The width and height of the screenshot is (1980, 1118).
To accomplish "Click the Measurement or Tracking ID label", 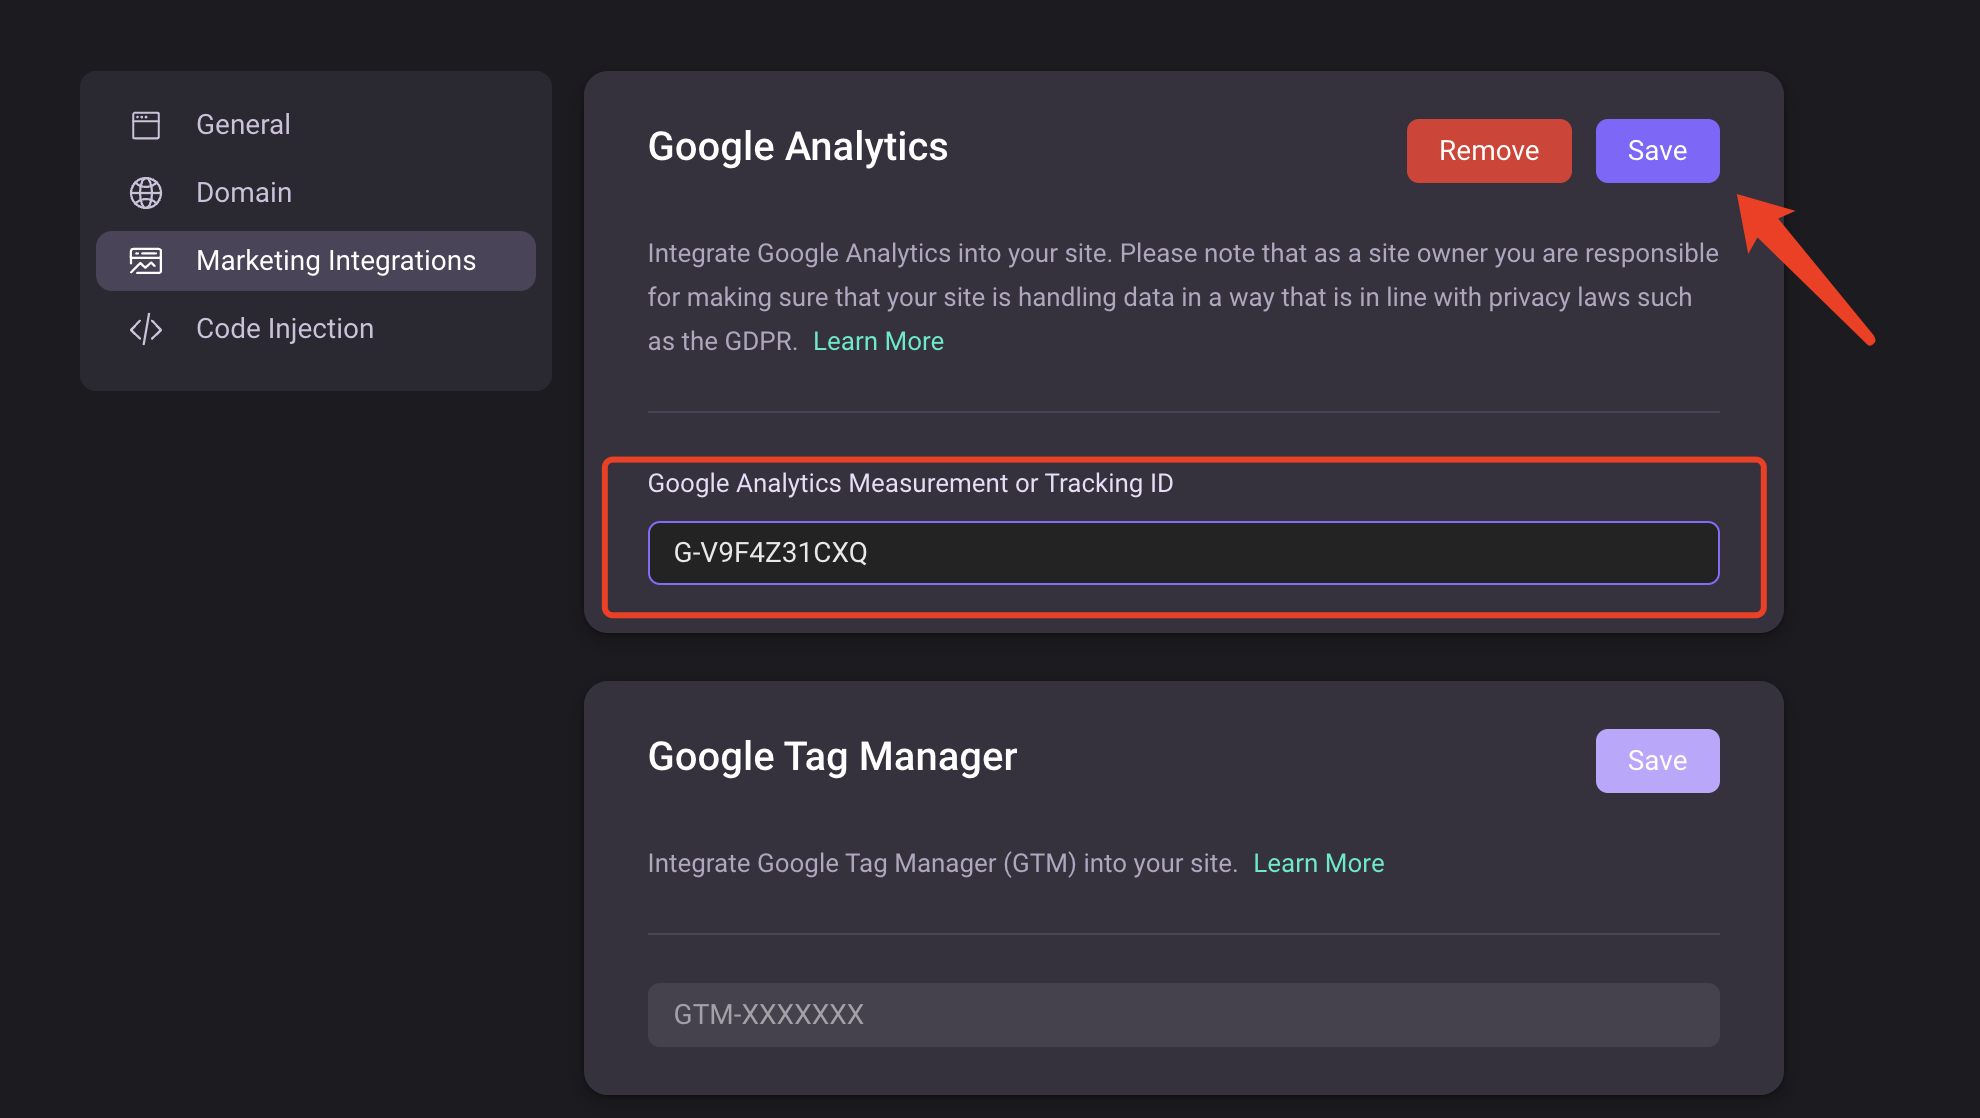I will [x=910, y=483].
